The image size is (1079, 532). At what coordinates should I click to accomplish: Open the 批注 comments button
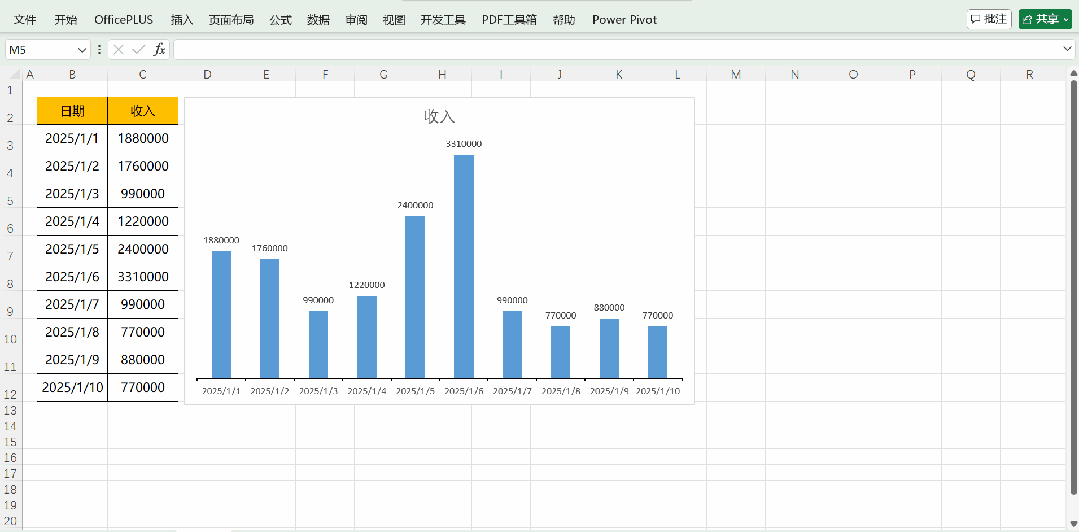[989, 19]
